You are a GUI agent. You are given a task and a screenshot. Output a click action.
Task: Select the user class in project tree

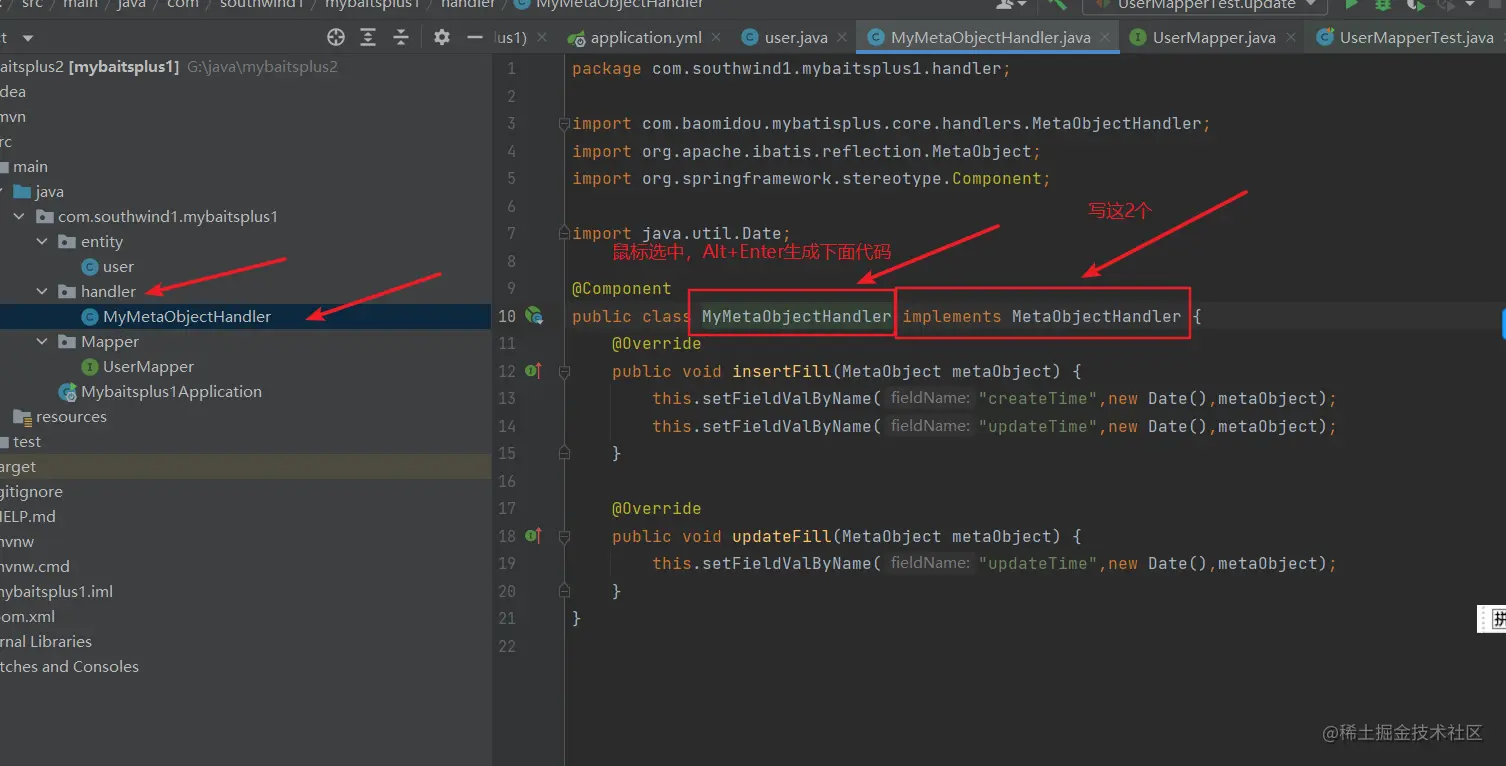pyautogui.click(x=118, y=267)
